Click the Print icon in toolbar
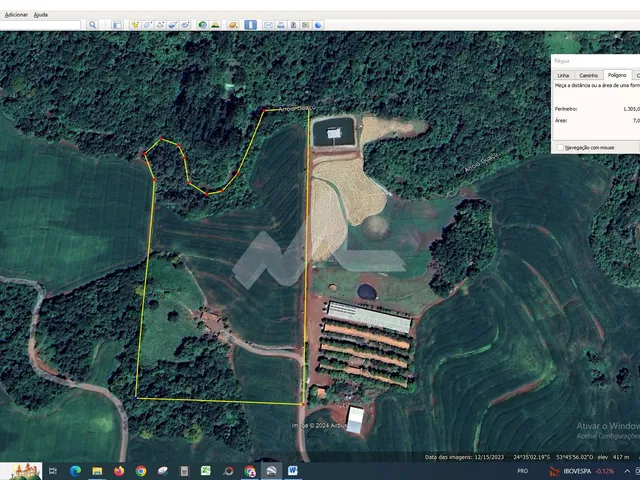640x480 pixels. [281, 25]
